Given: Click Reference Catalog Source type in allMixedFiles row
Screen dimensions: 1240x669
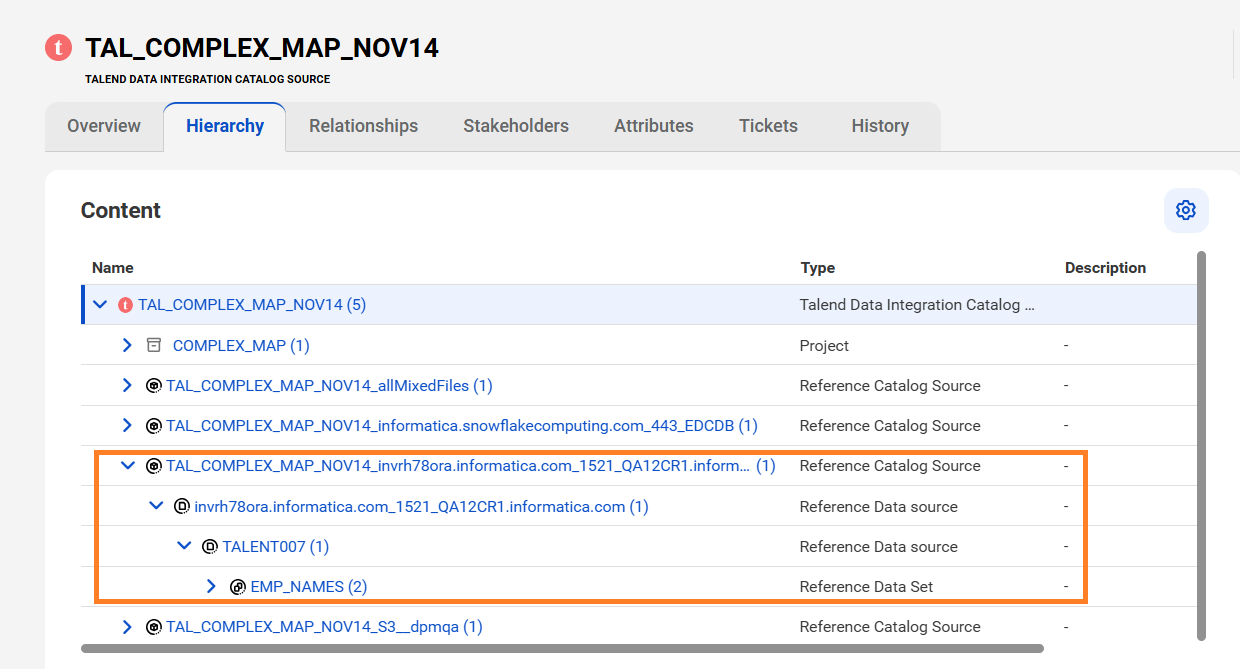Looking at the screenshot, I should [x=890, y=385].
